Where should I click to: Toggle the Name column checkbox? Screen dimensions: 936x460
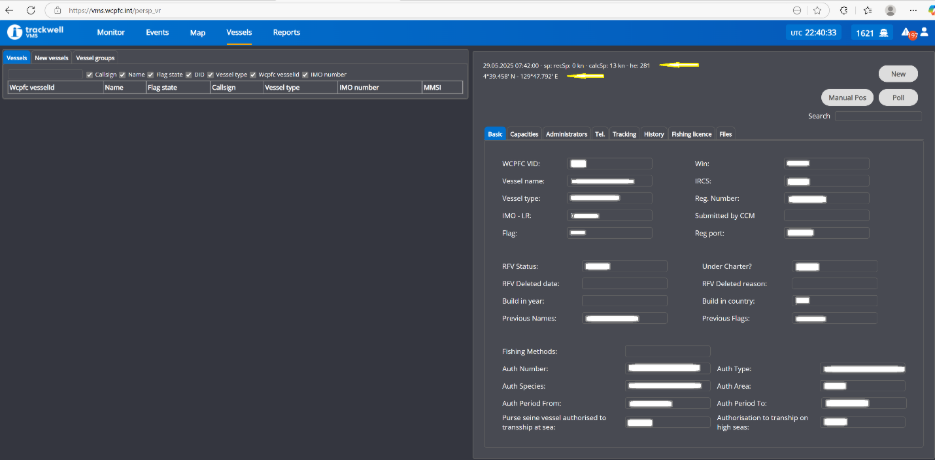(x=122, y=75)
